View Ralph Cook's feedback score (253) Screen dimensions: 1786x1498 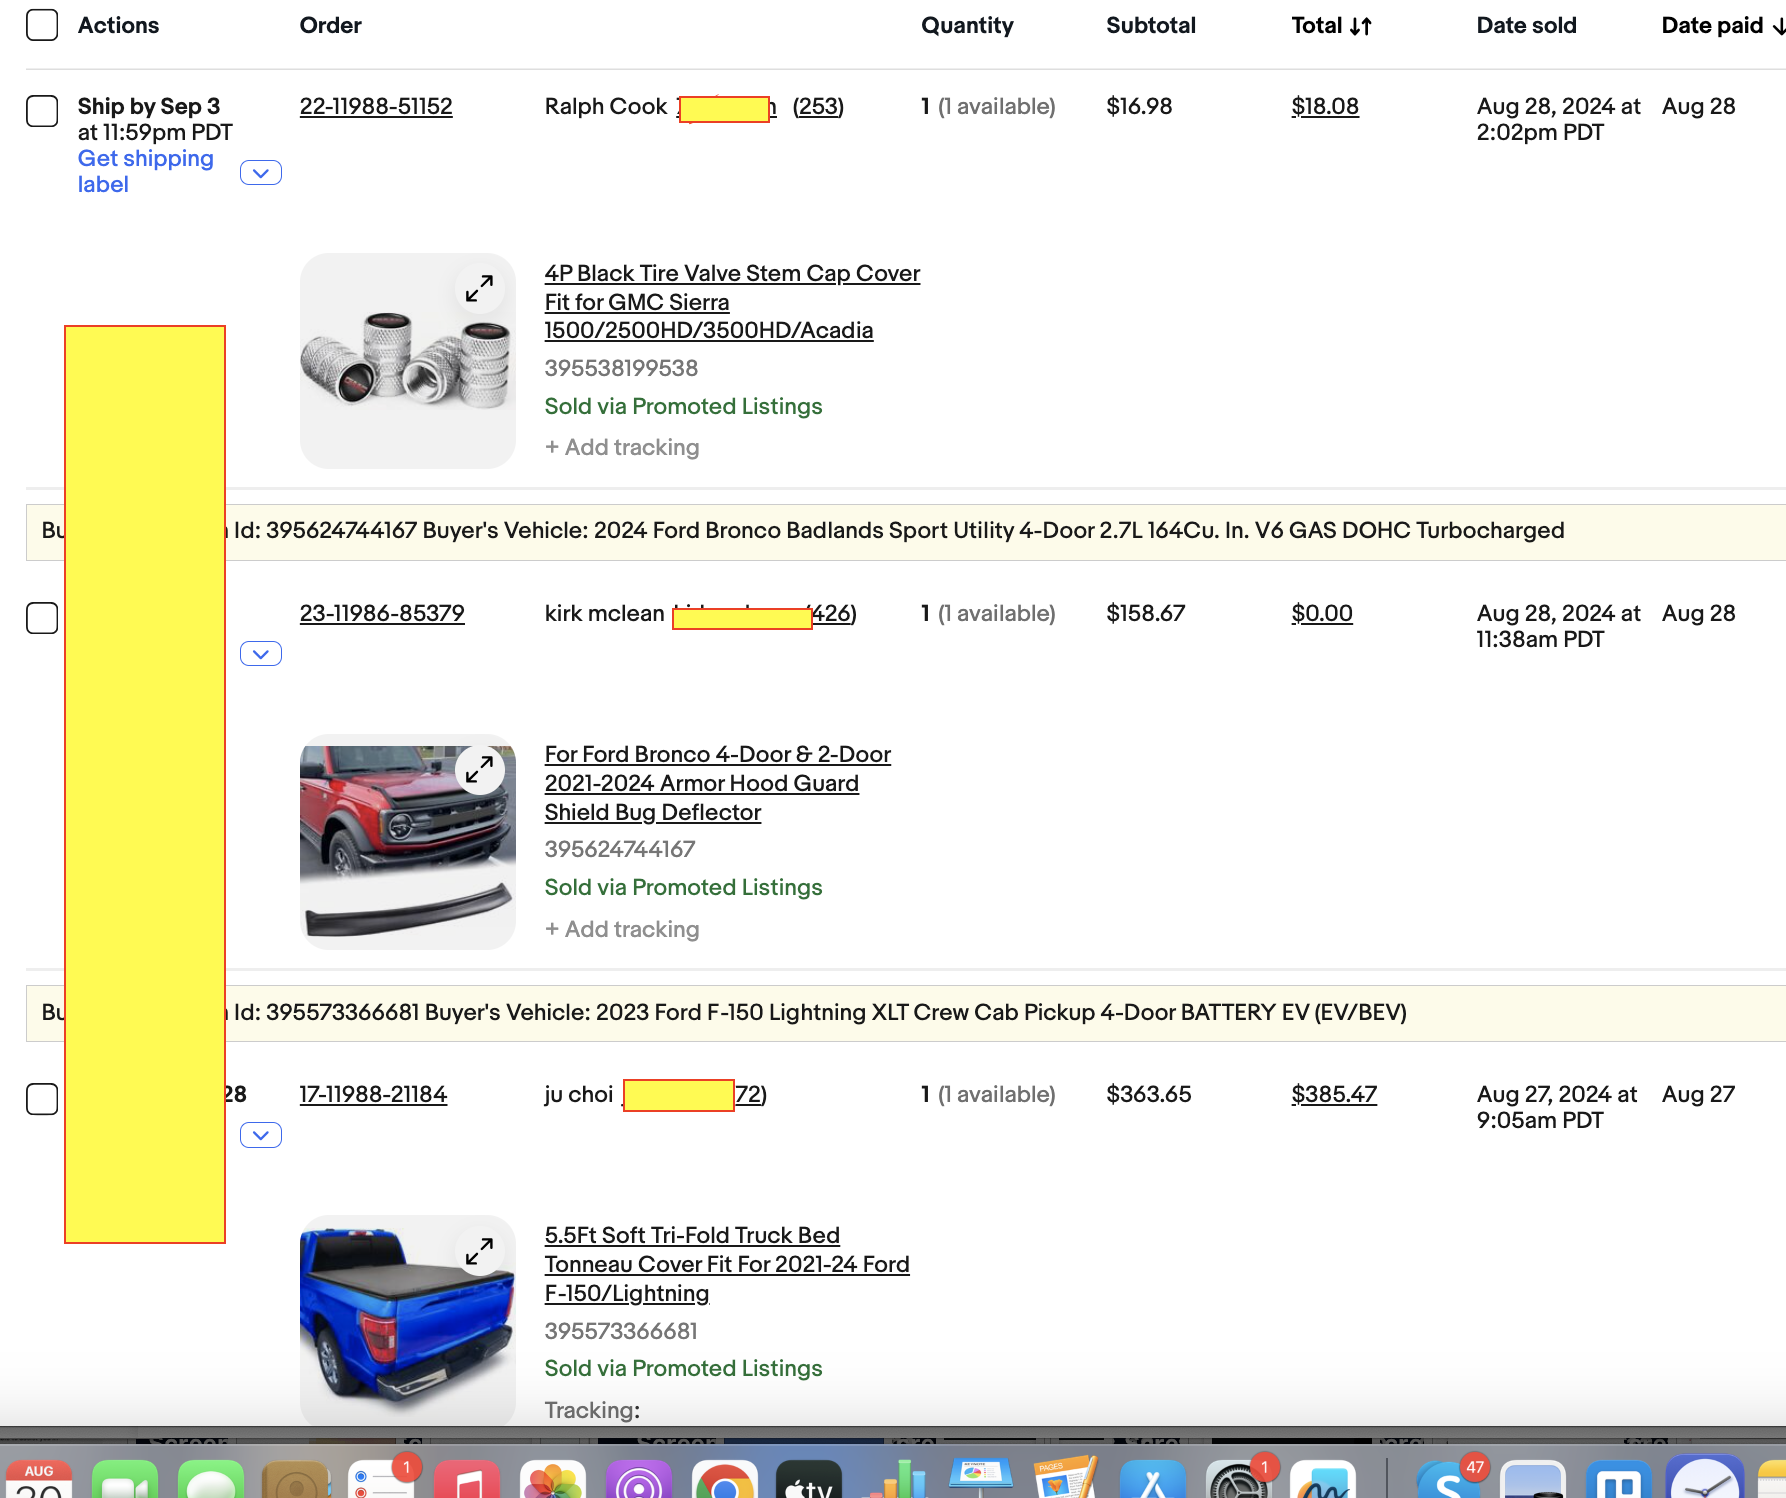pyautogui.click(x=817, y=106)
